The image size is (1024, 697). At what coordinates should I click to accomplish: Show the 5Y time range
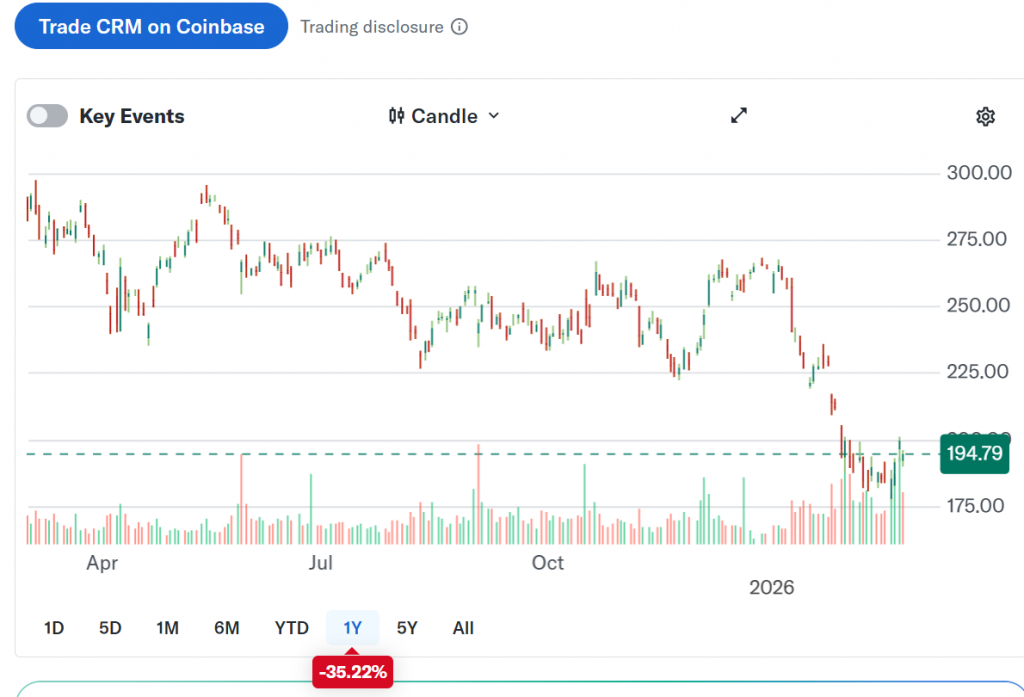[407, 628]
